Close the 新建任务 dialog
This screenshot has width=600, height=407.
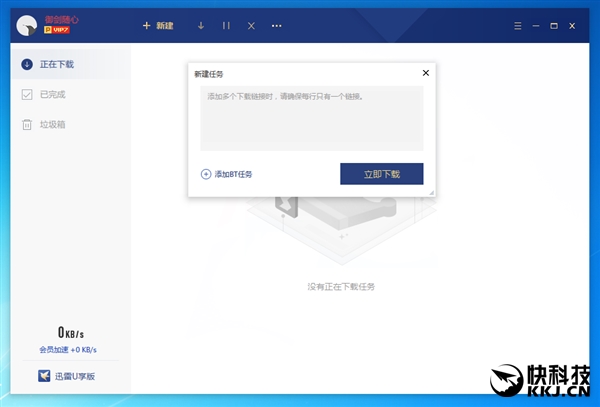426,73
